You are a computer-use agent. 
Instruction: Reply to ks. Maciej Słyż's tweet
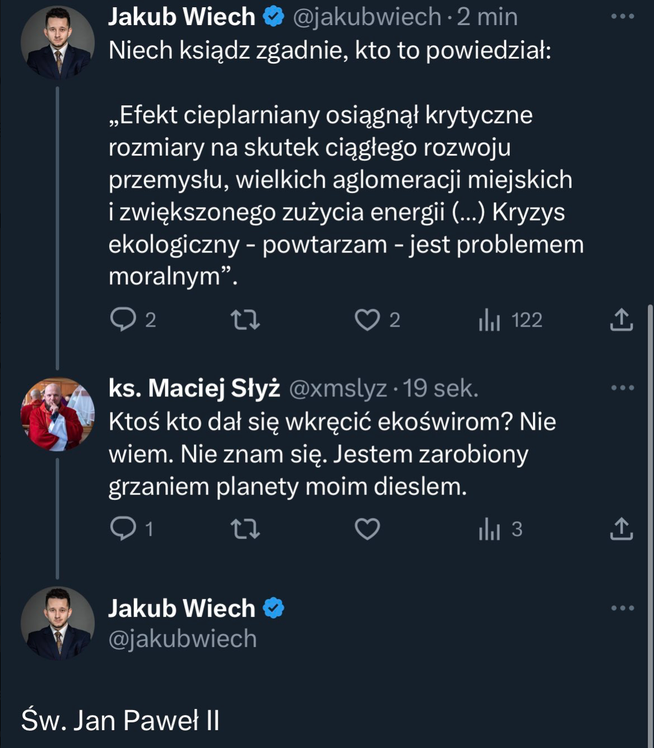(122, 530)
